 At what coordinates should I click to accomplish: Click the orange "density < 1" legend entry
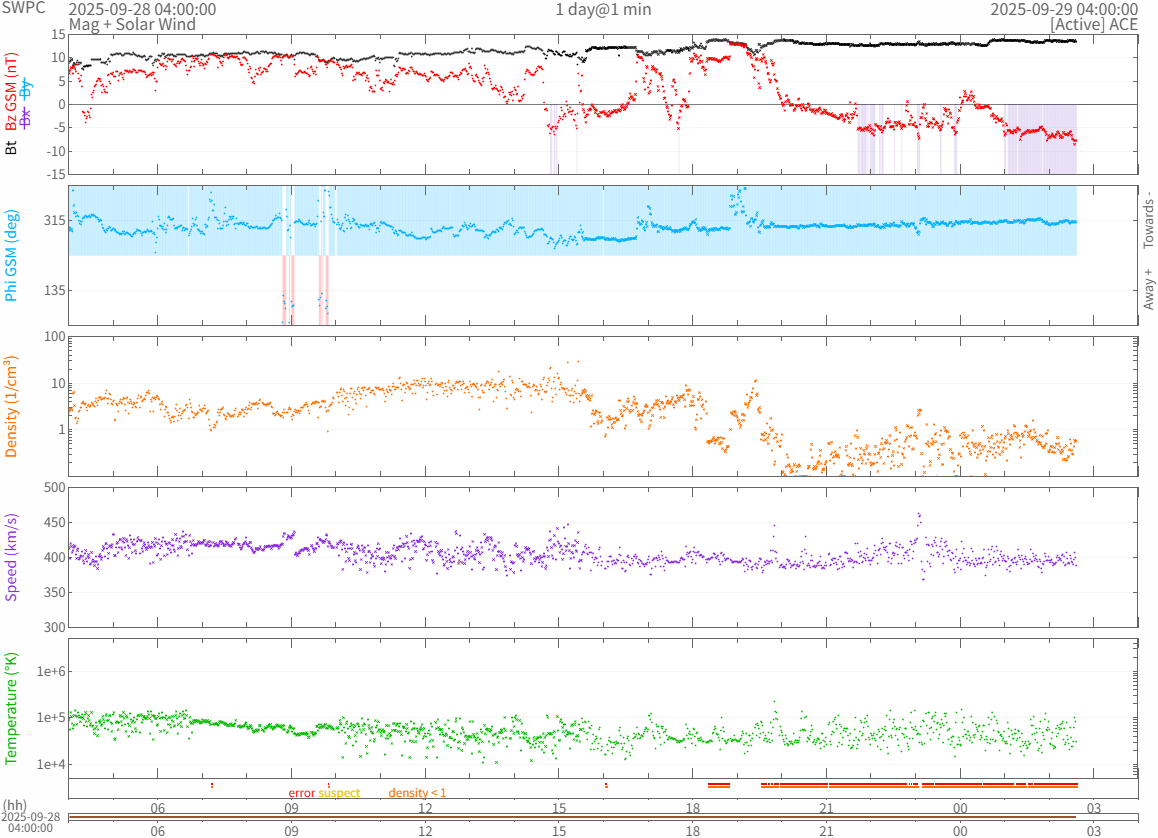417,793
